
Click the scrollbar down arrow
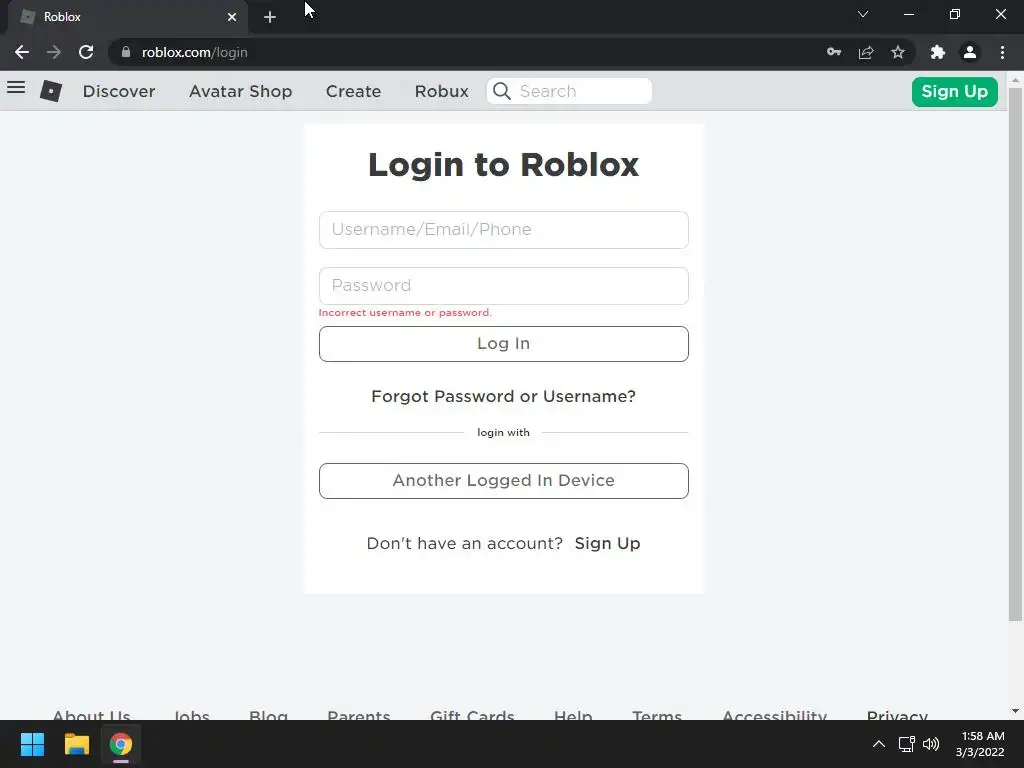[1015, 711]
